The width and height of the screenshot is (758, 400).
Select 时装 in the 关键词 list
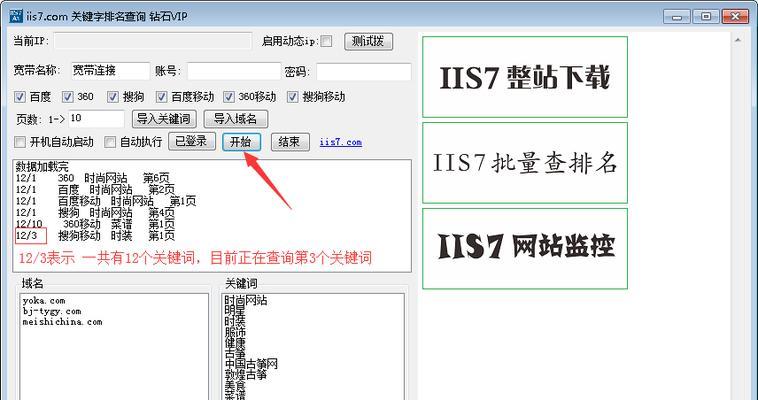(235, 322)
